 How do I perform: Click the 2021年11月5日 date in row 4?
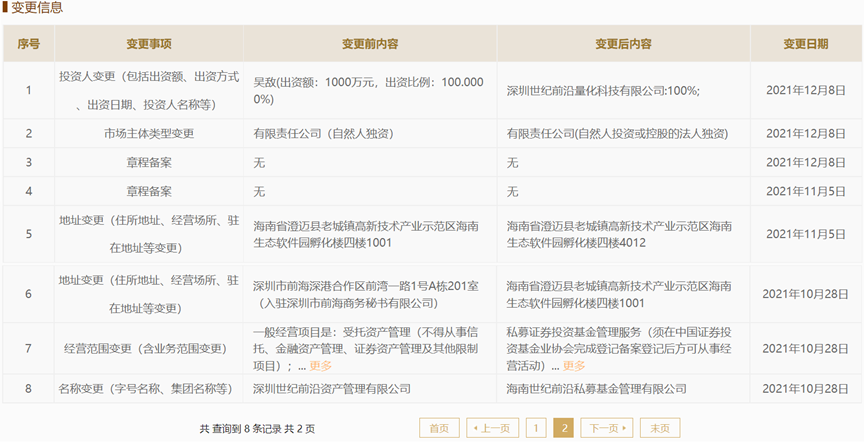806,192
